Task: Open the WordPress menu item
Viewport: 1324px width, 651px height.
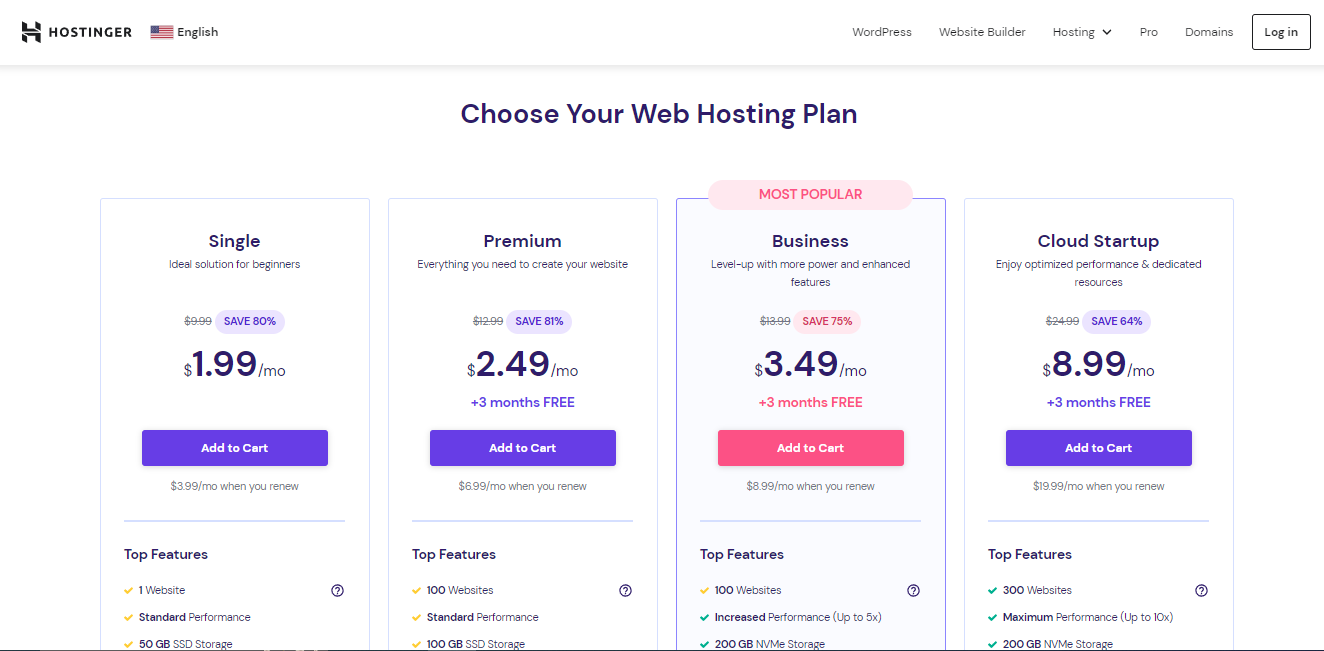Action: click(881, 32)
